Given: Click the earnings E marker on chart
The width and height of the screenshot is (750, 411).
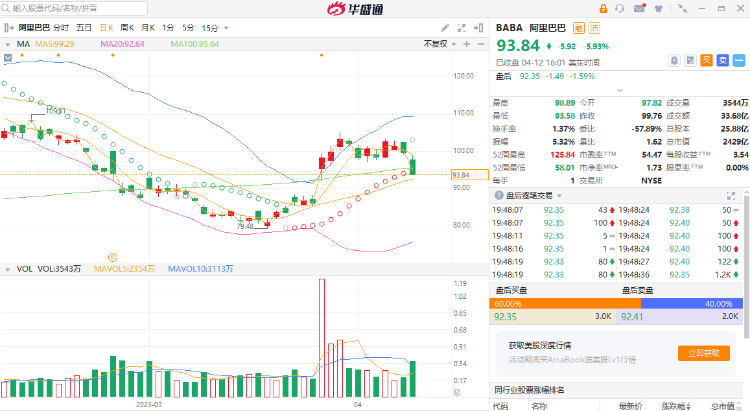Looking at the screenshot, I should 113,257.
